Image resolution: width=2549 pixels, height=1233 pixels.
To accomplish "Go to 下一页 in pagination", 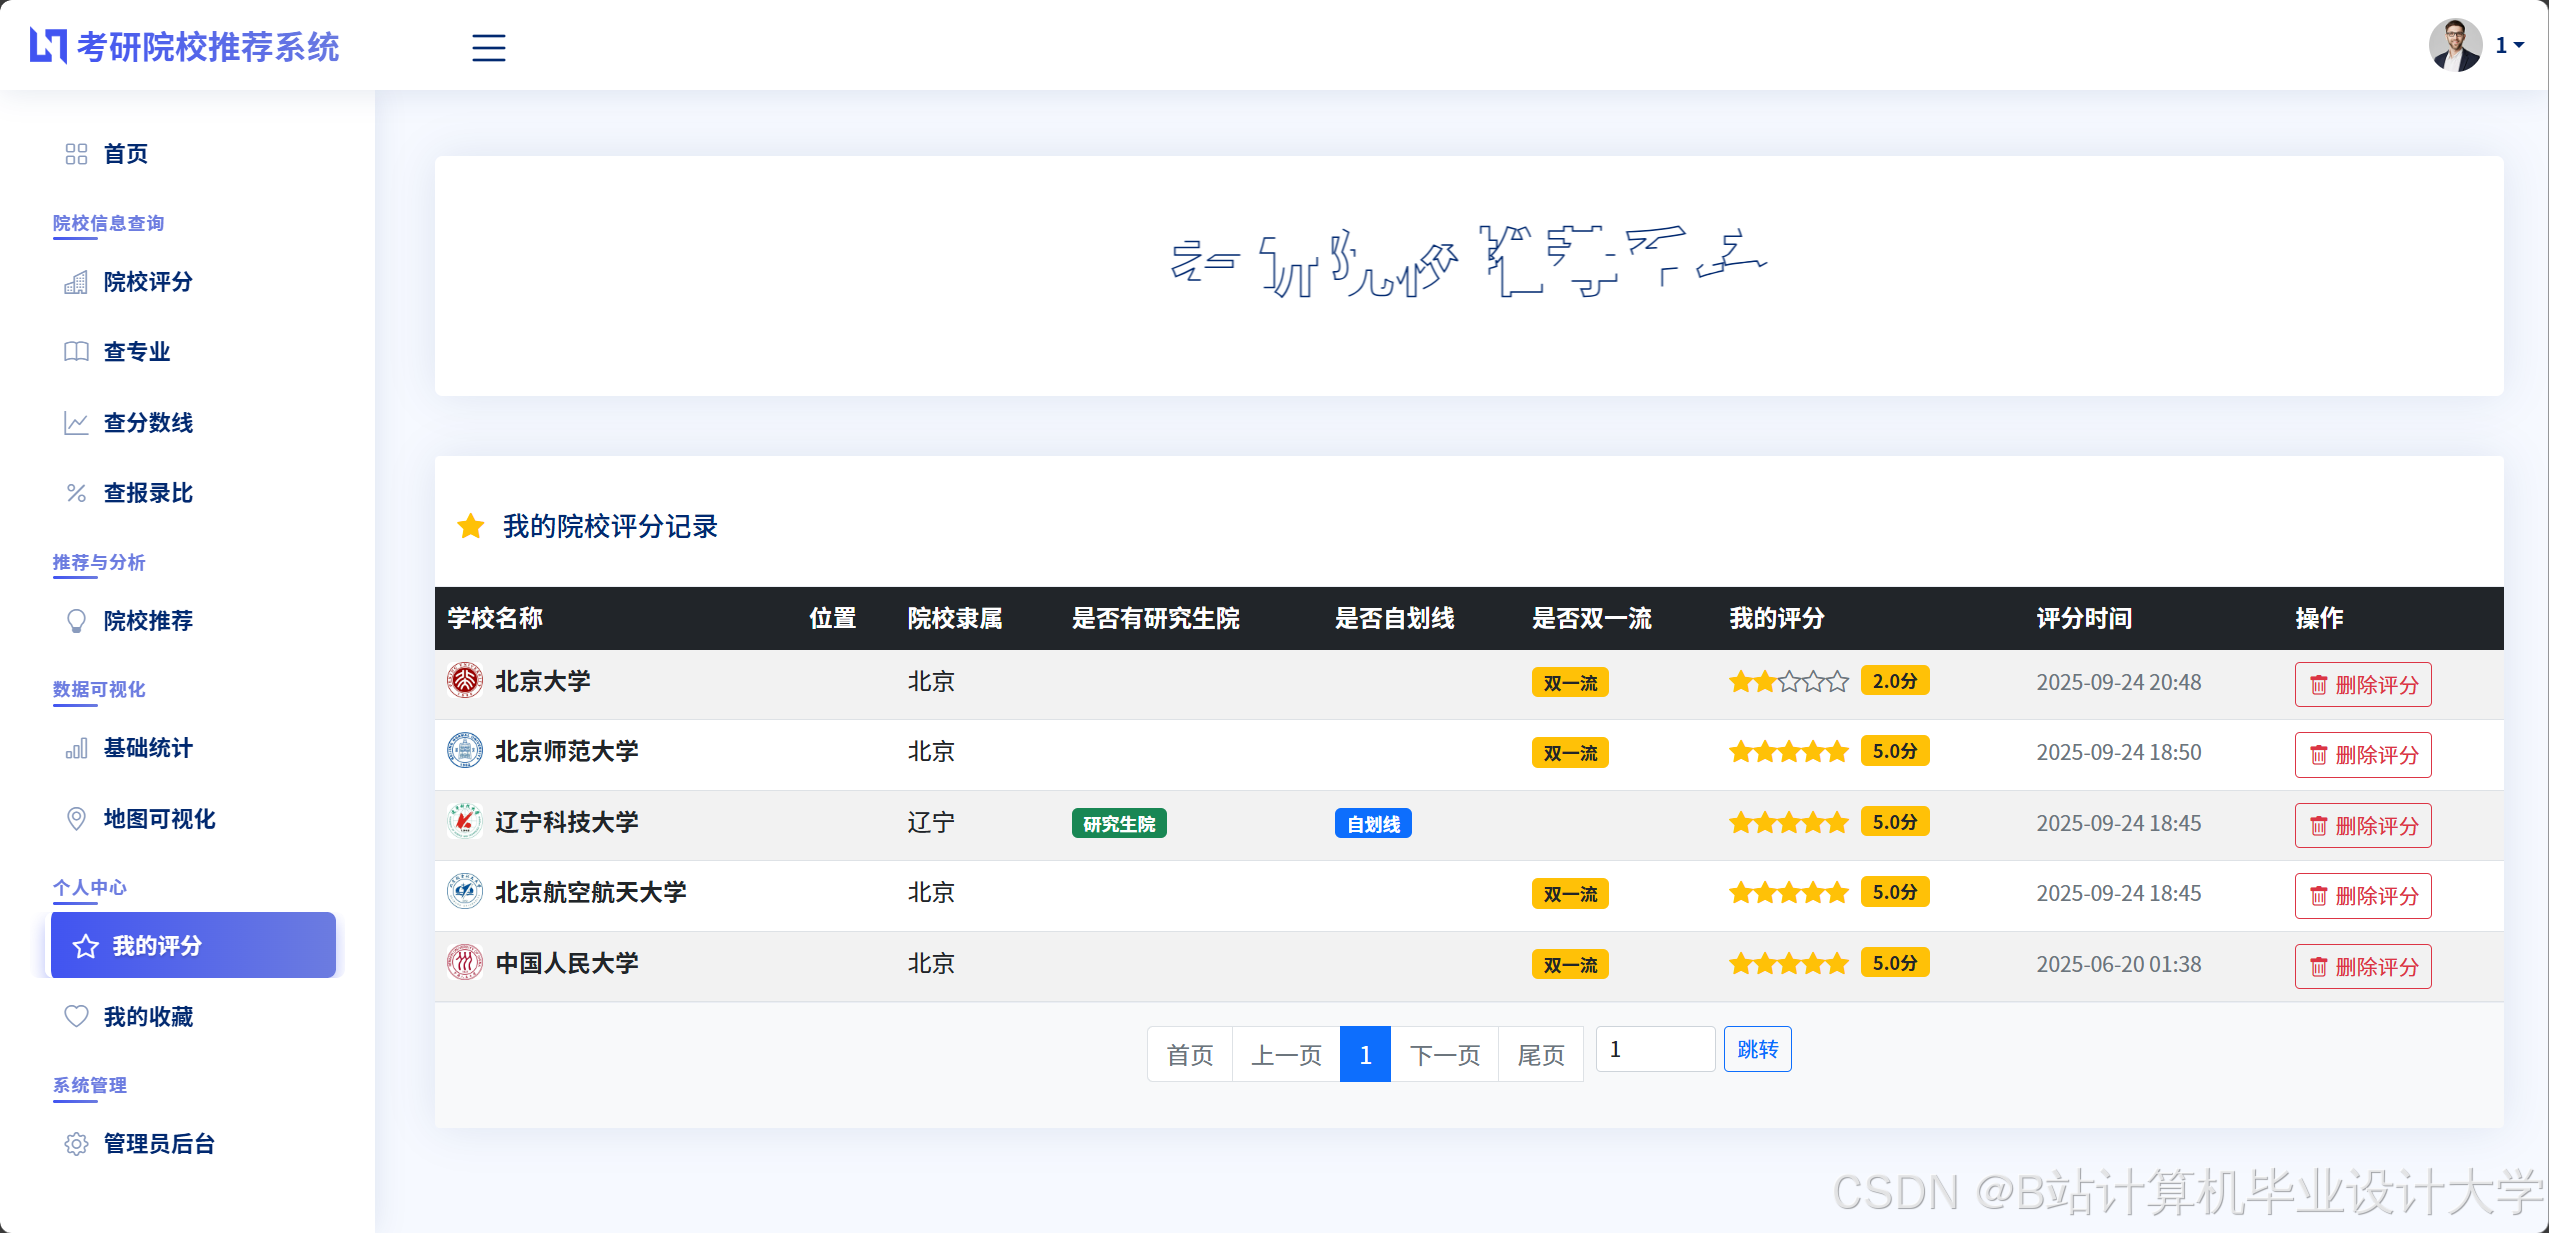I will pos(1444,1055).
